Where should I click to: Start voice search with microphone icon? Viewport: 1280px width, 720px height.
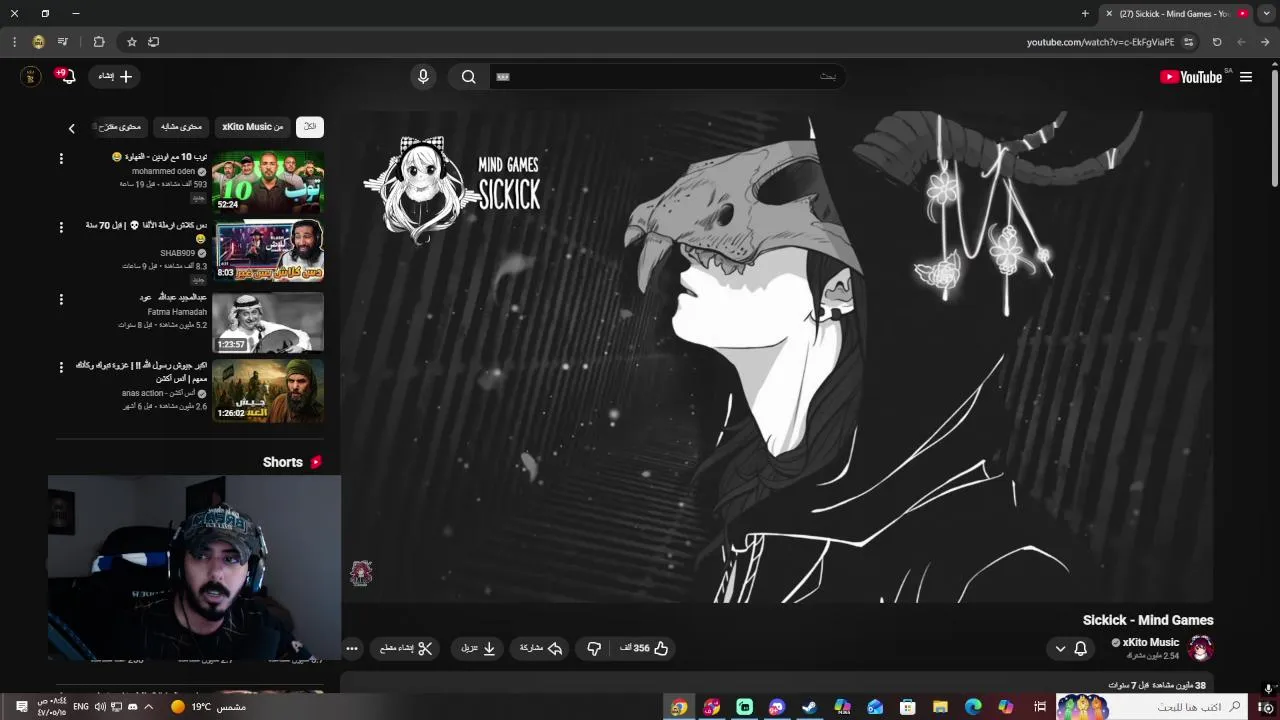click(x=423, y=77)
